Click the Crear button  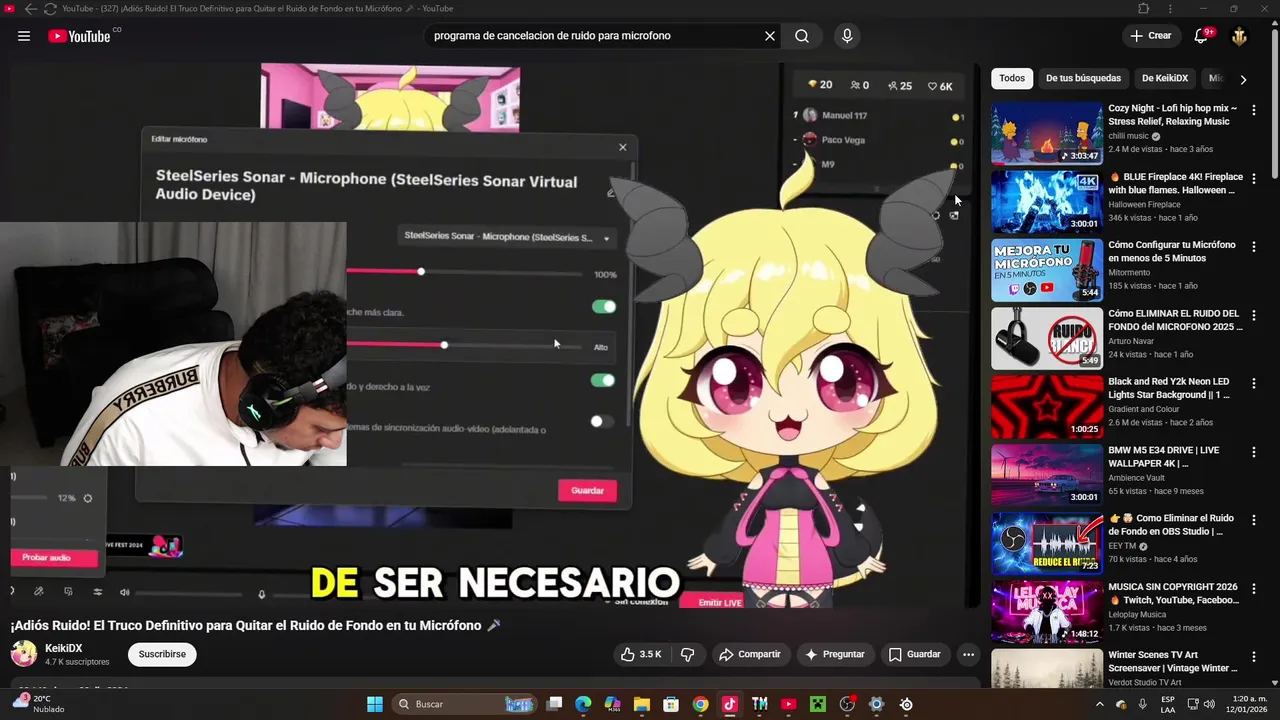point(1150,36)
